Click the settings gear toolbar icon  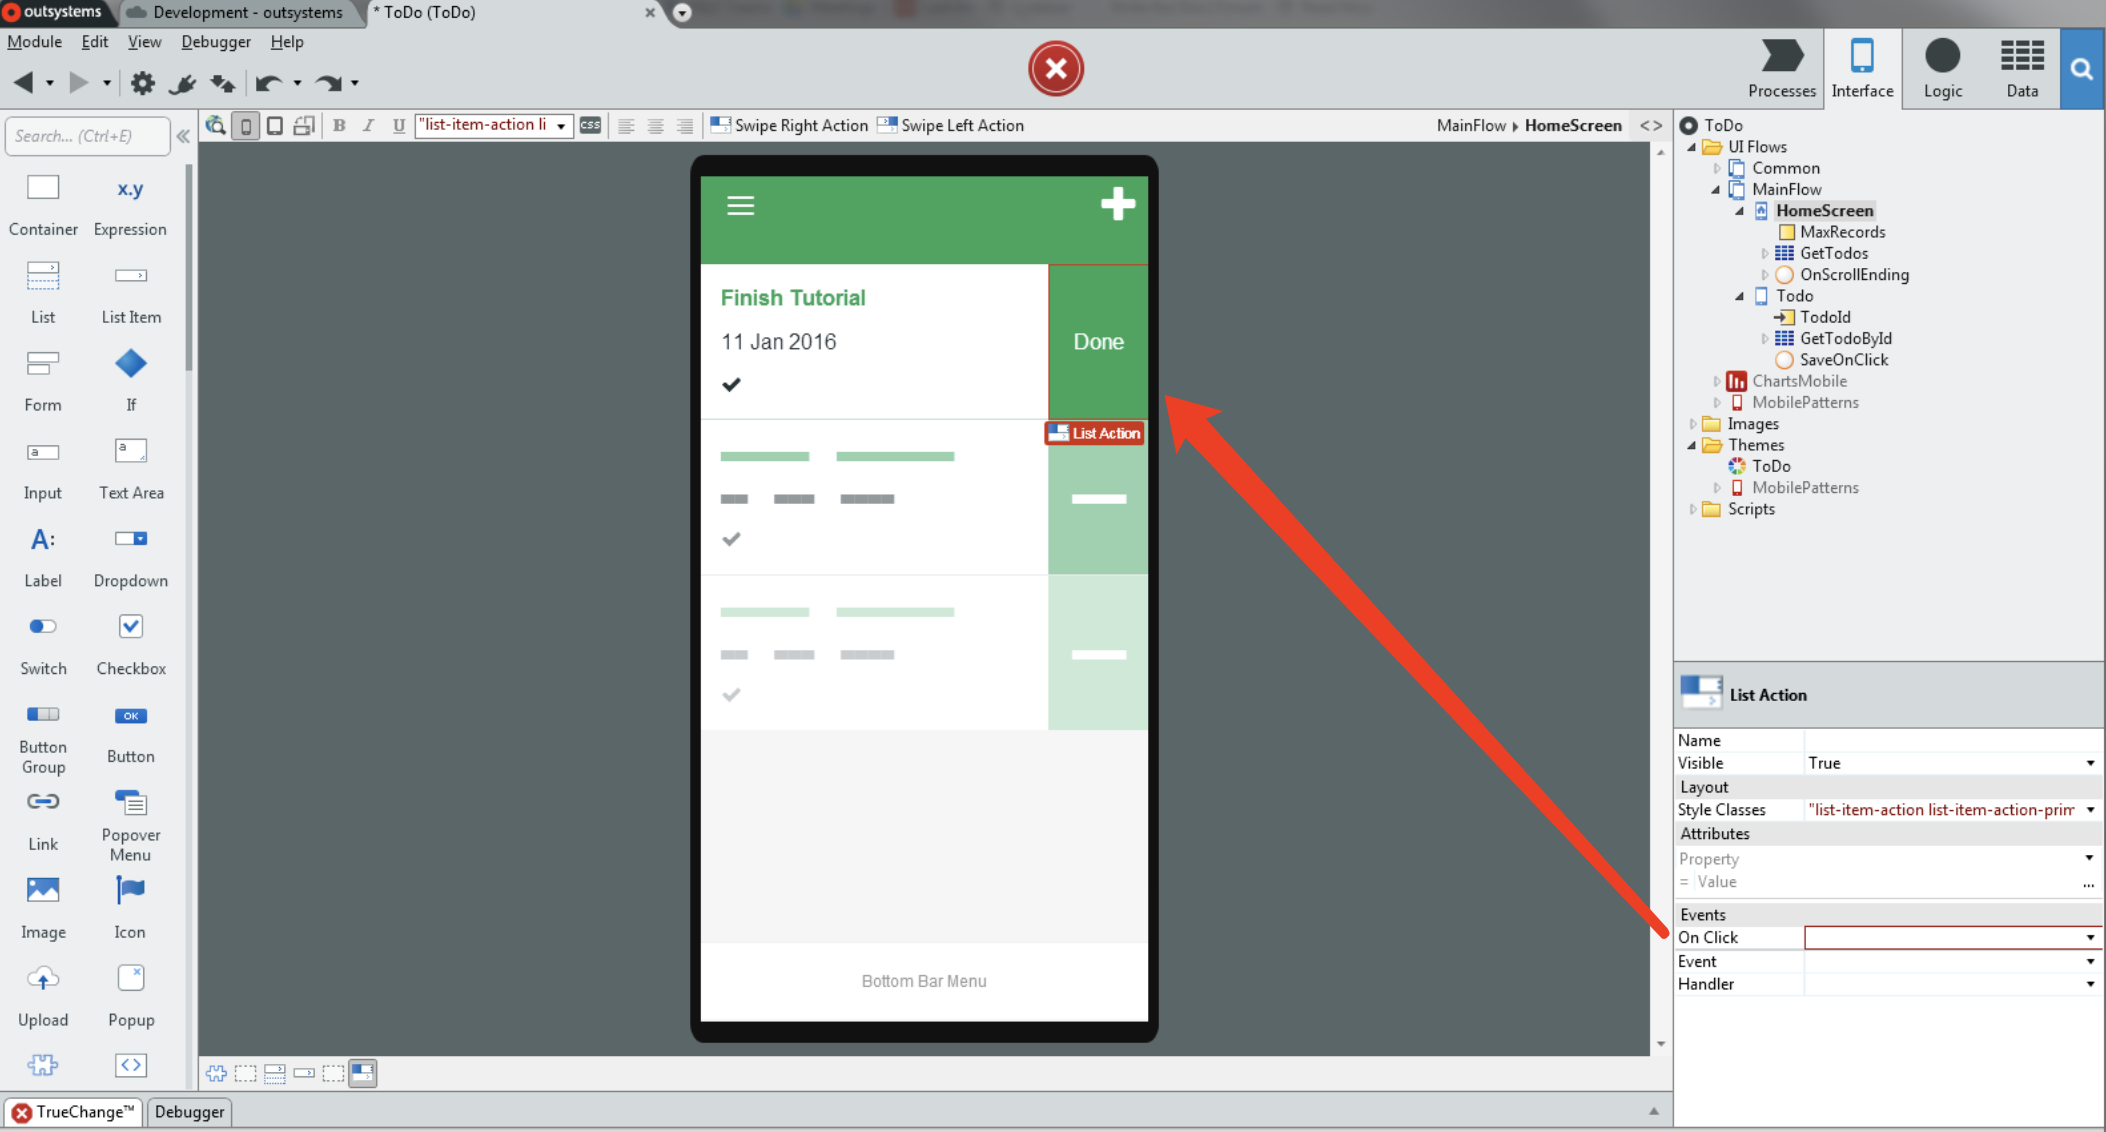click(x=143, y=83)
